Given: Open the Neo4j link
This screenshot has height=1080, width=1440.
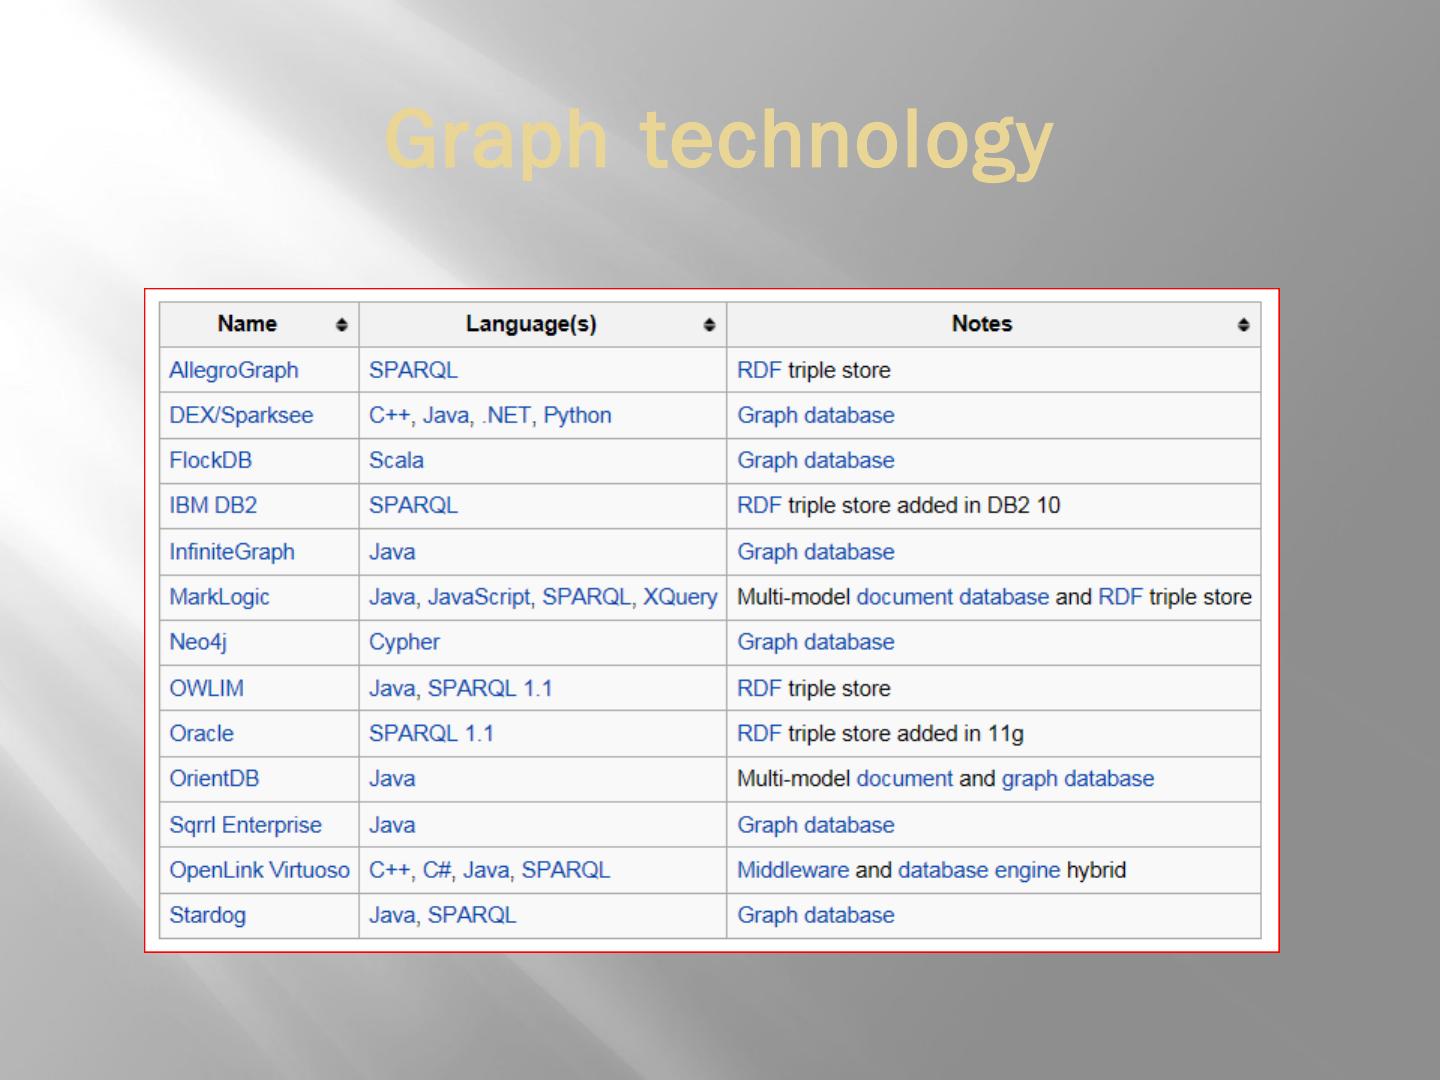Looking at the screenshot, I should 197,642.
